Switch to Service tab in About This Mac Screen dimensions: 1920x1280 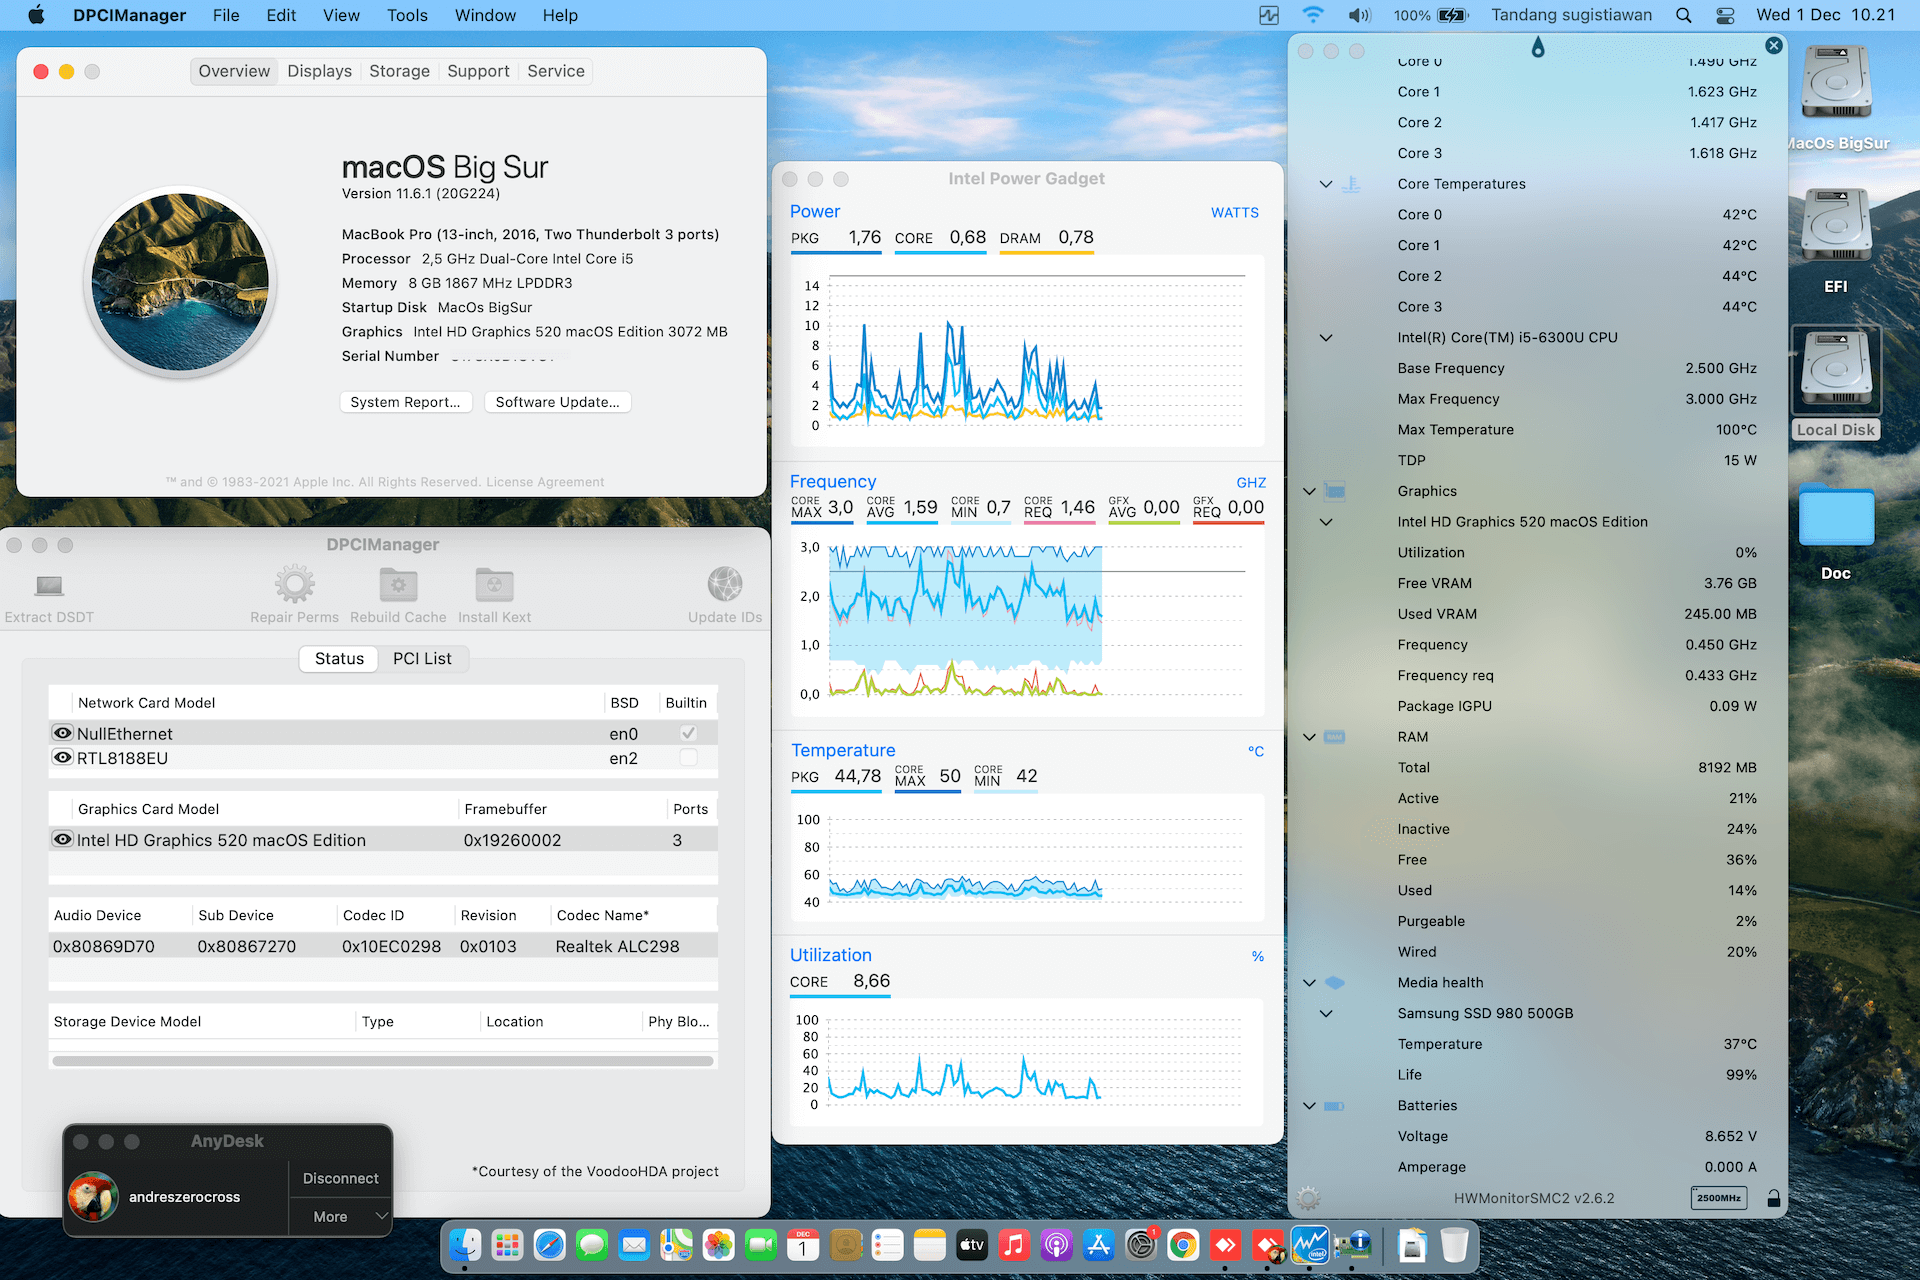[x=556, y=71]
